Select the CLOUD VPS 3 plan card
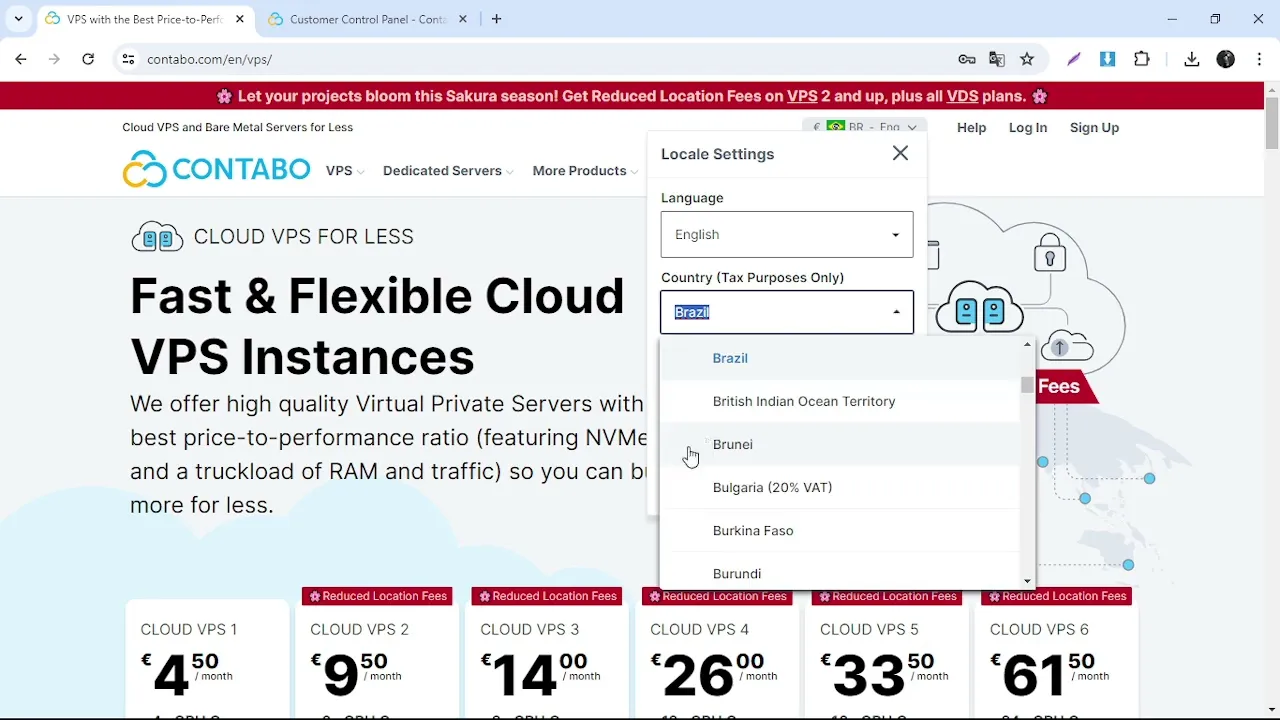The height and width of the screenshot is (720, 1280). [545, 660]
